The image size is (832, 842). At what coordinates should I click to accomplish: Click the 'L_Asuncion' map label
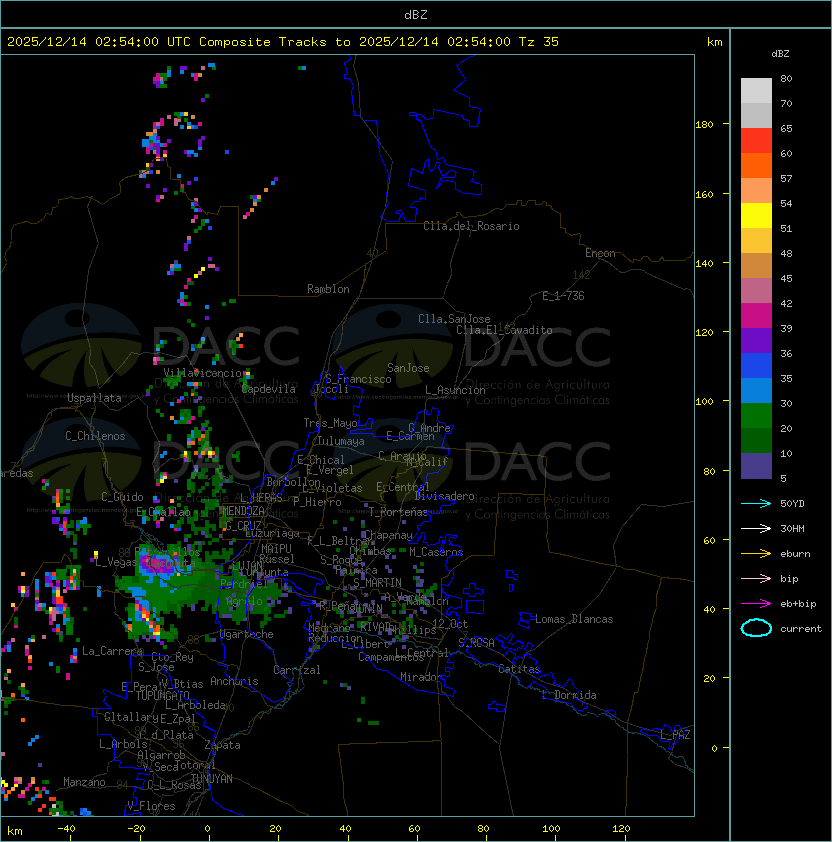pyautogui.click(x=455, y=390)
